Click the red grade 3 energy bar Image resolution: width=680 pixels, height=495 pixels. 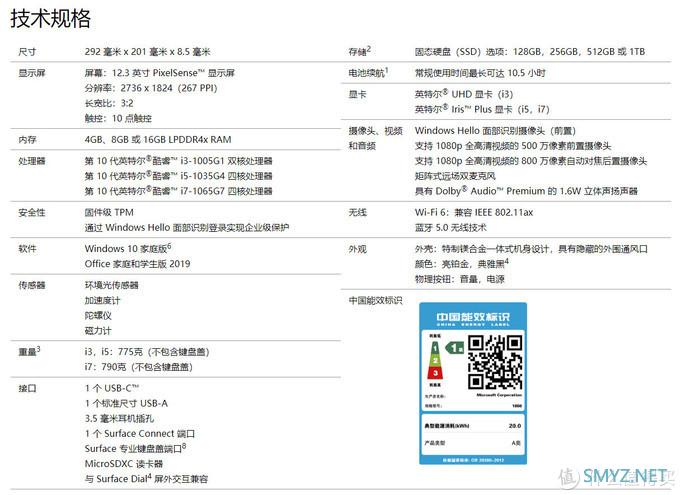tap(435, 371)
